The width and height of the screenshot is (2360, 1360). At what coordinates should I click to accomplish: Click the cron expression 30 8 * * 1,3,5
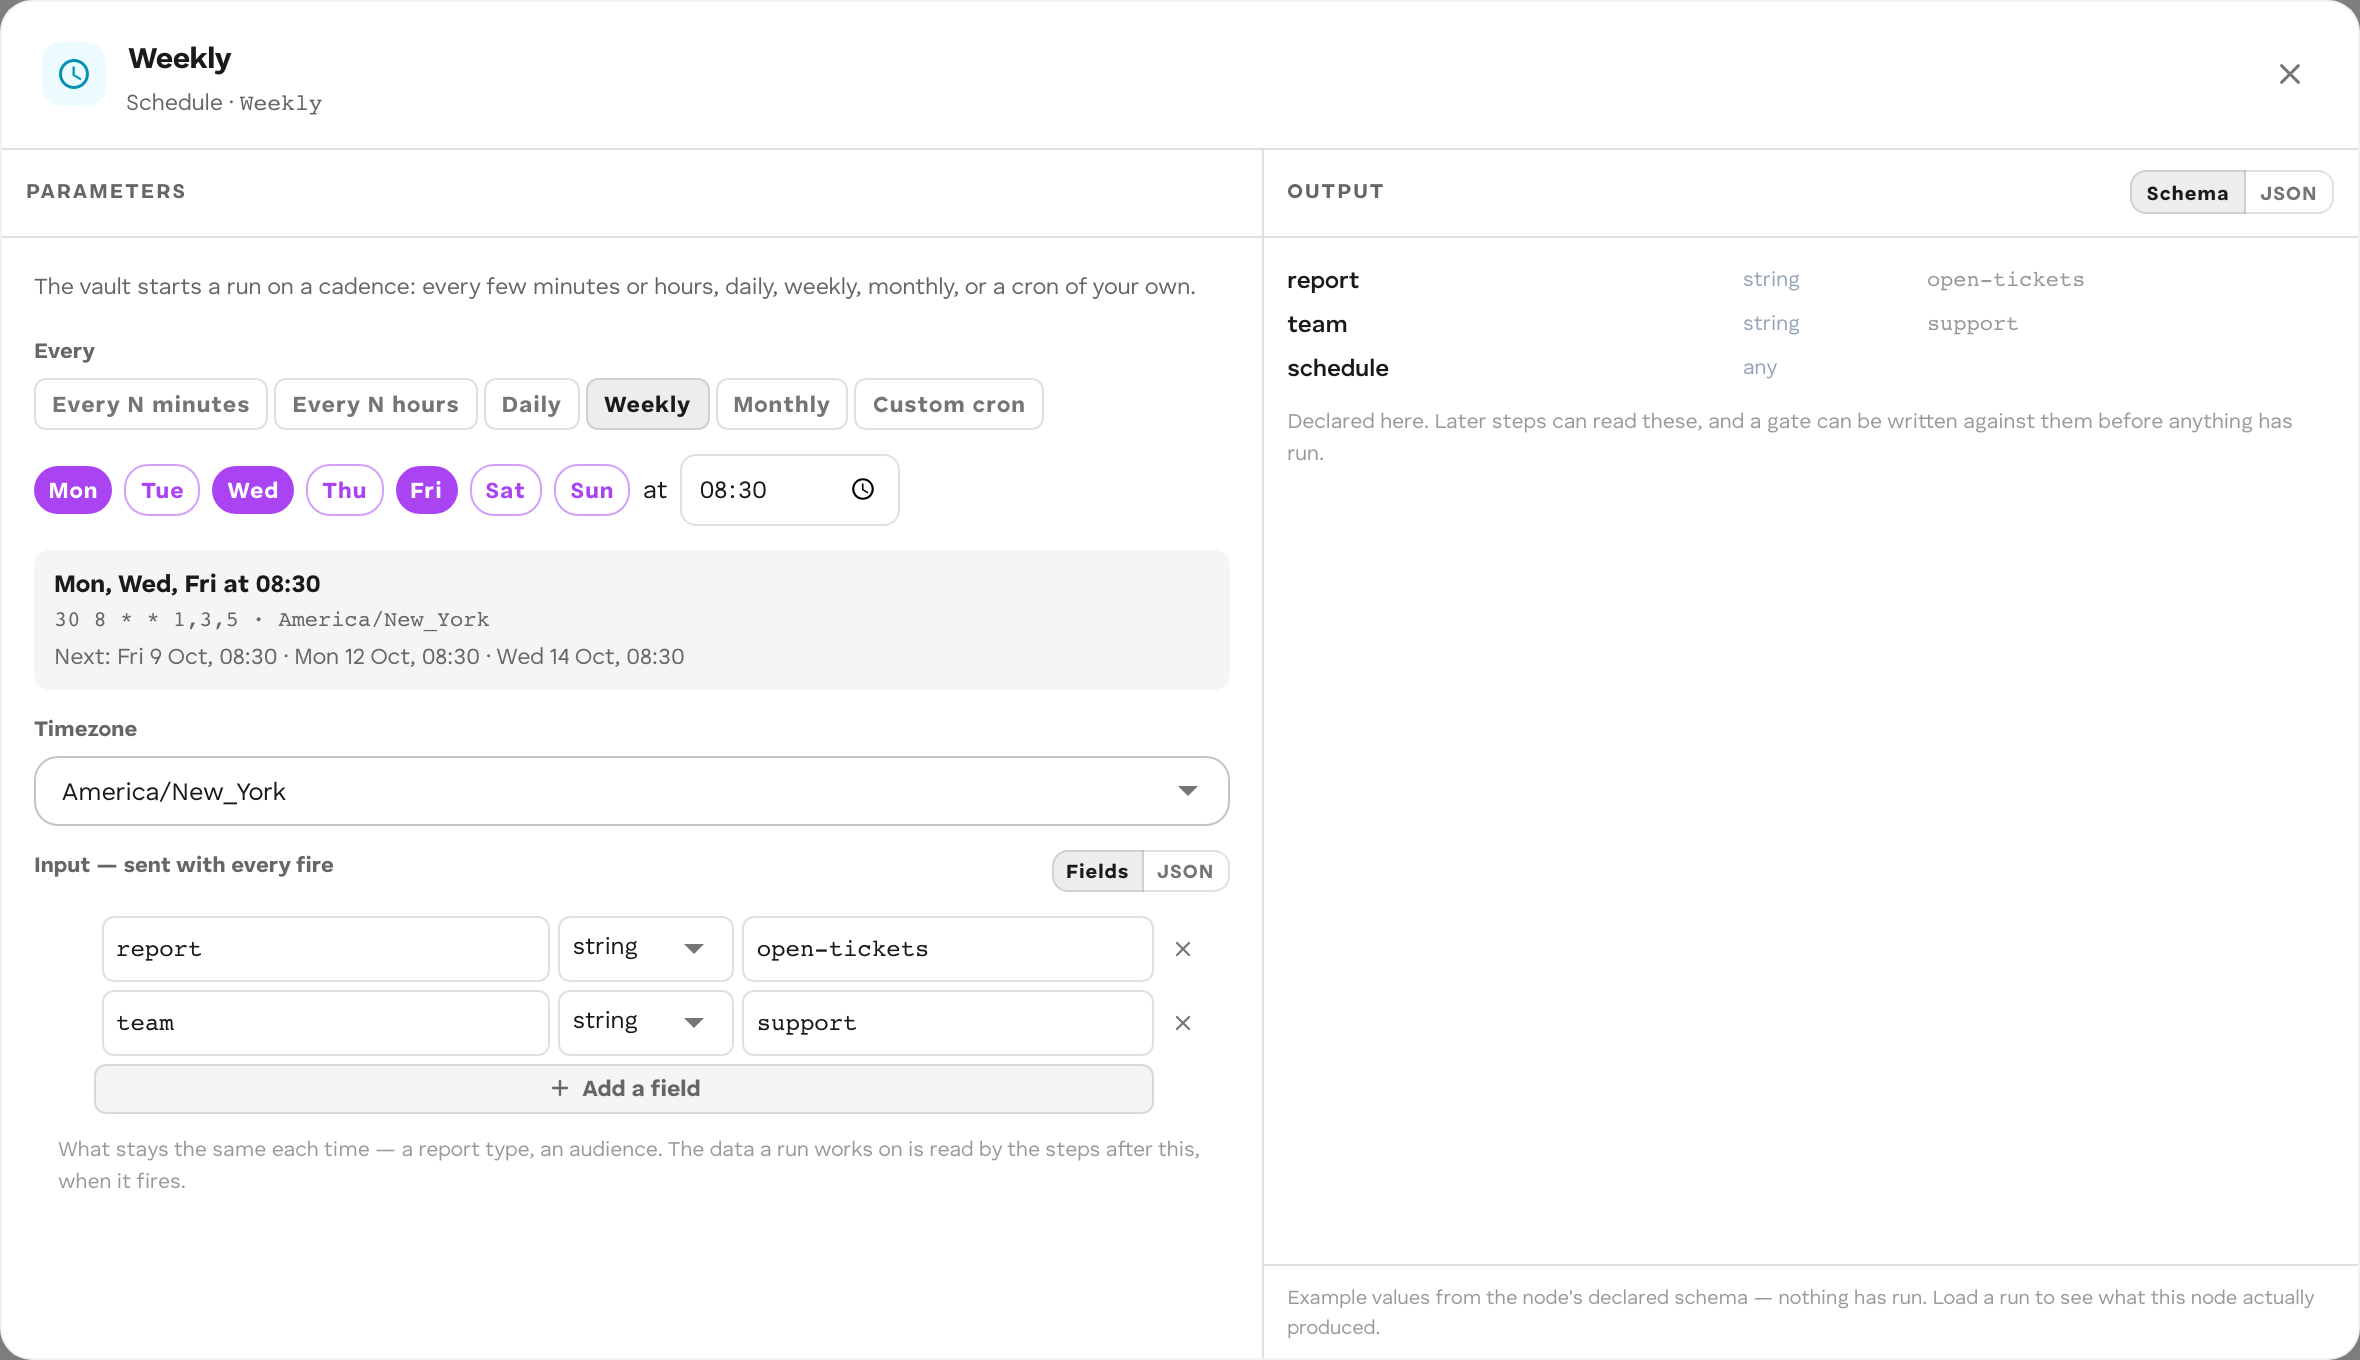pos(147,620)
